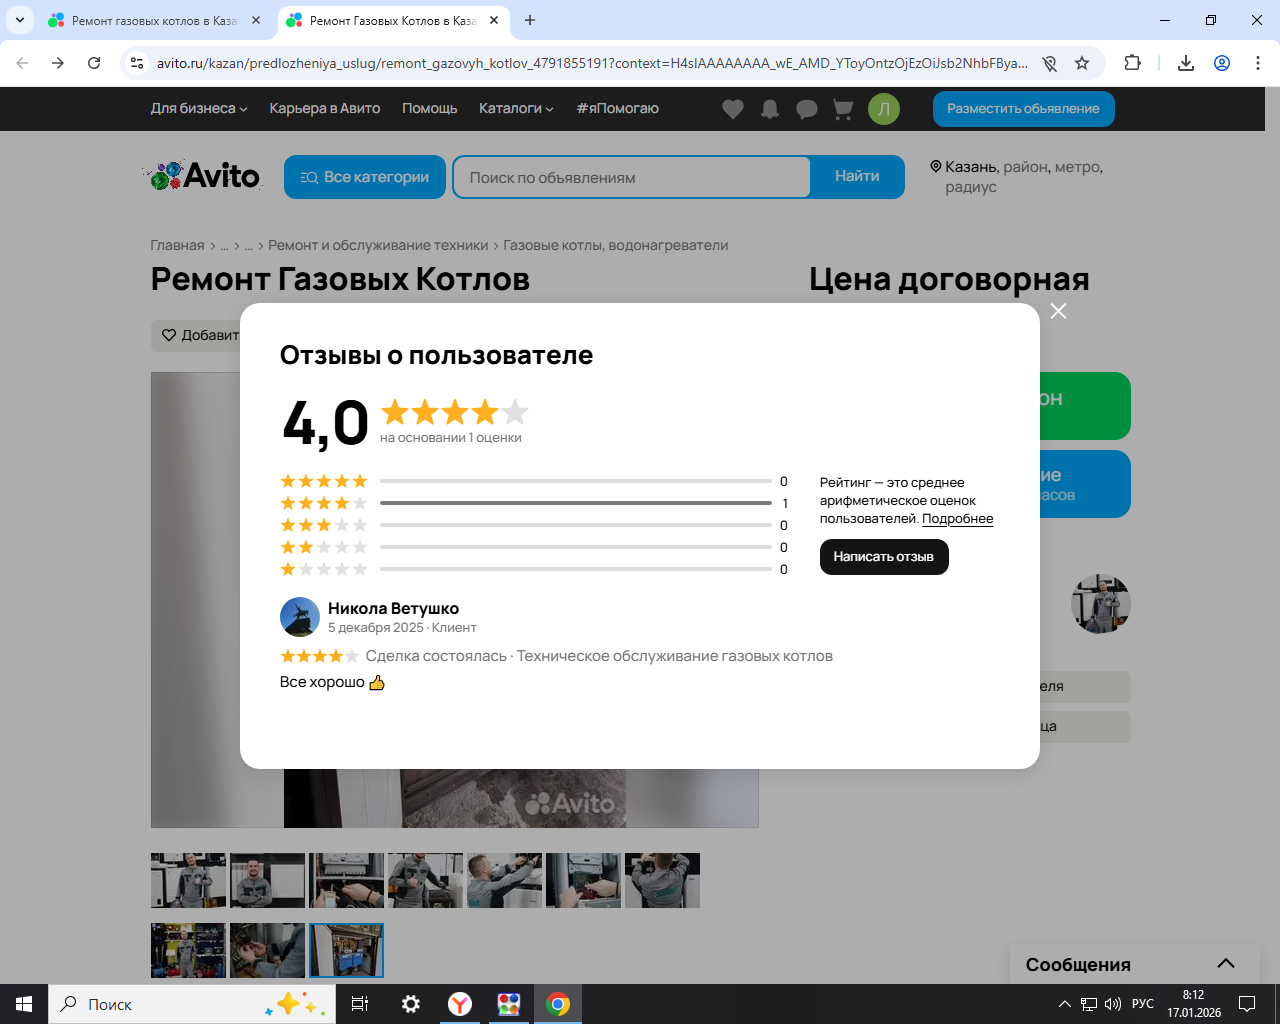Click Ремонт и обслуживание техники breadcrumb
This screenshot has height=1024, width=1280.
[x=378, y=245]
